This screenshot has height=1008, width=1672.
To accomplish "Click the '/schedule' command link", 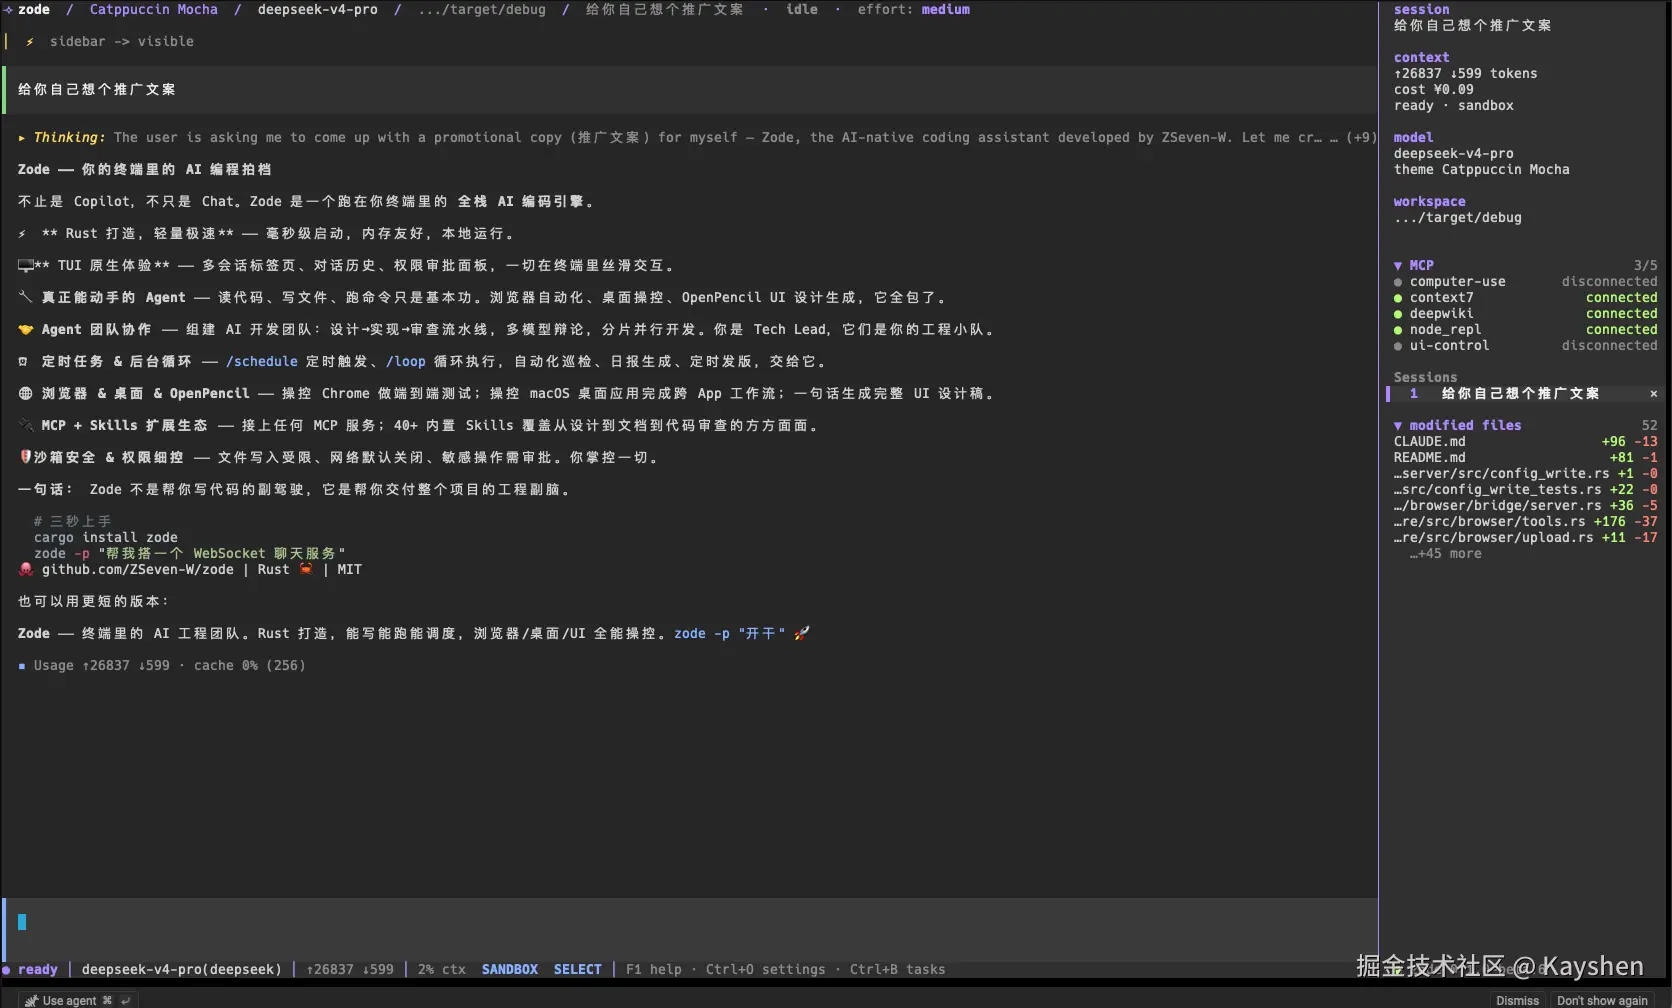I will pos(262,362).
